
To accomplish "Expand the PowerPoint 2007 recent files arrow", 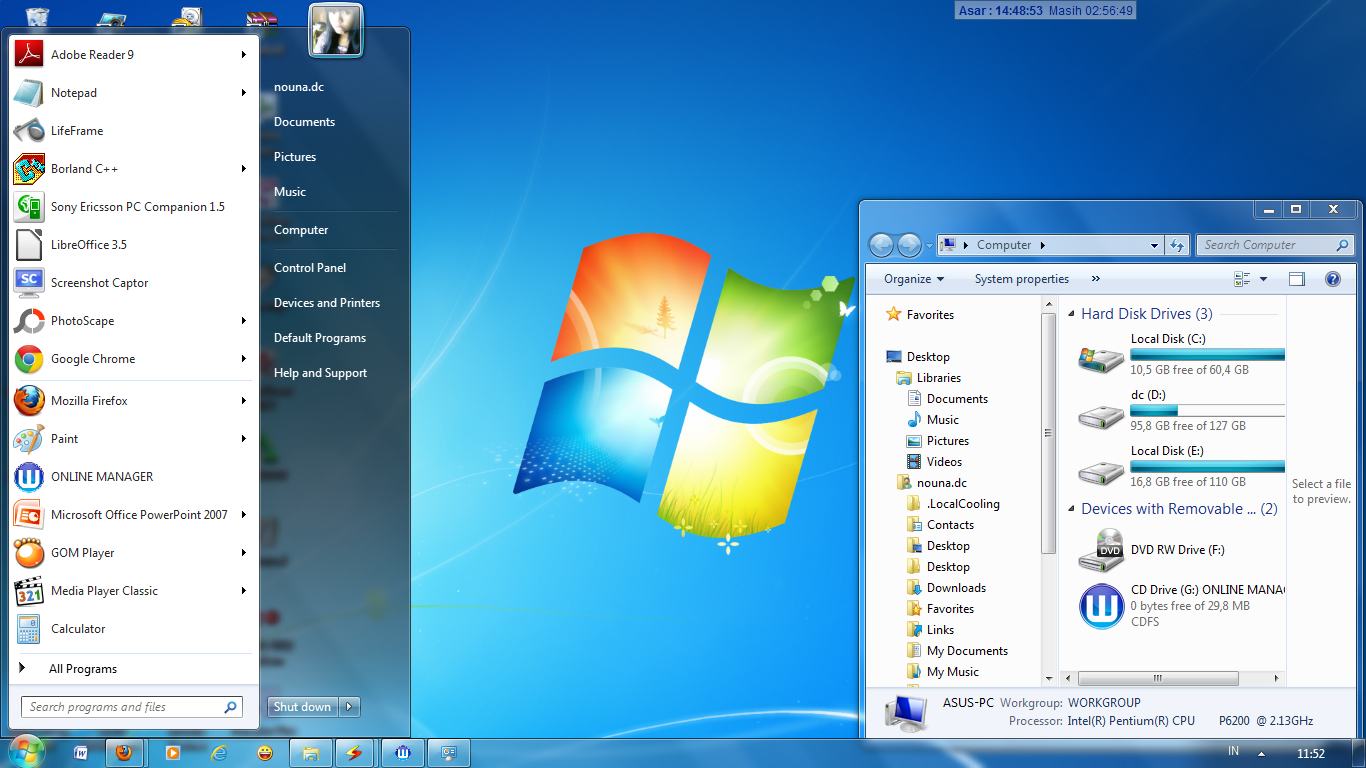I will coord(243,515).
